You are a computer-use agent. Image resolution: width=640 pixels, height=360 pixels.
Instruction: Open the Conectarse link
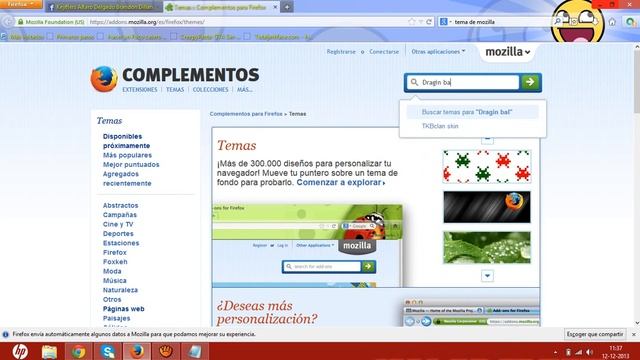point(384,52)
